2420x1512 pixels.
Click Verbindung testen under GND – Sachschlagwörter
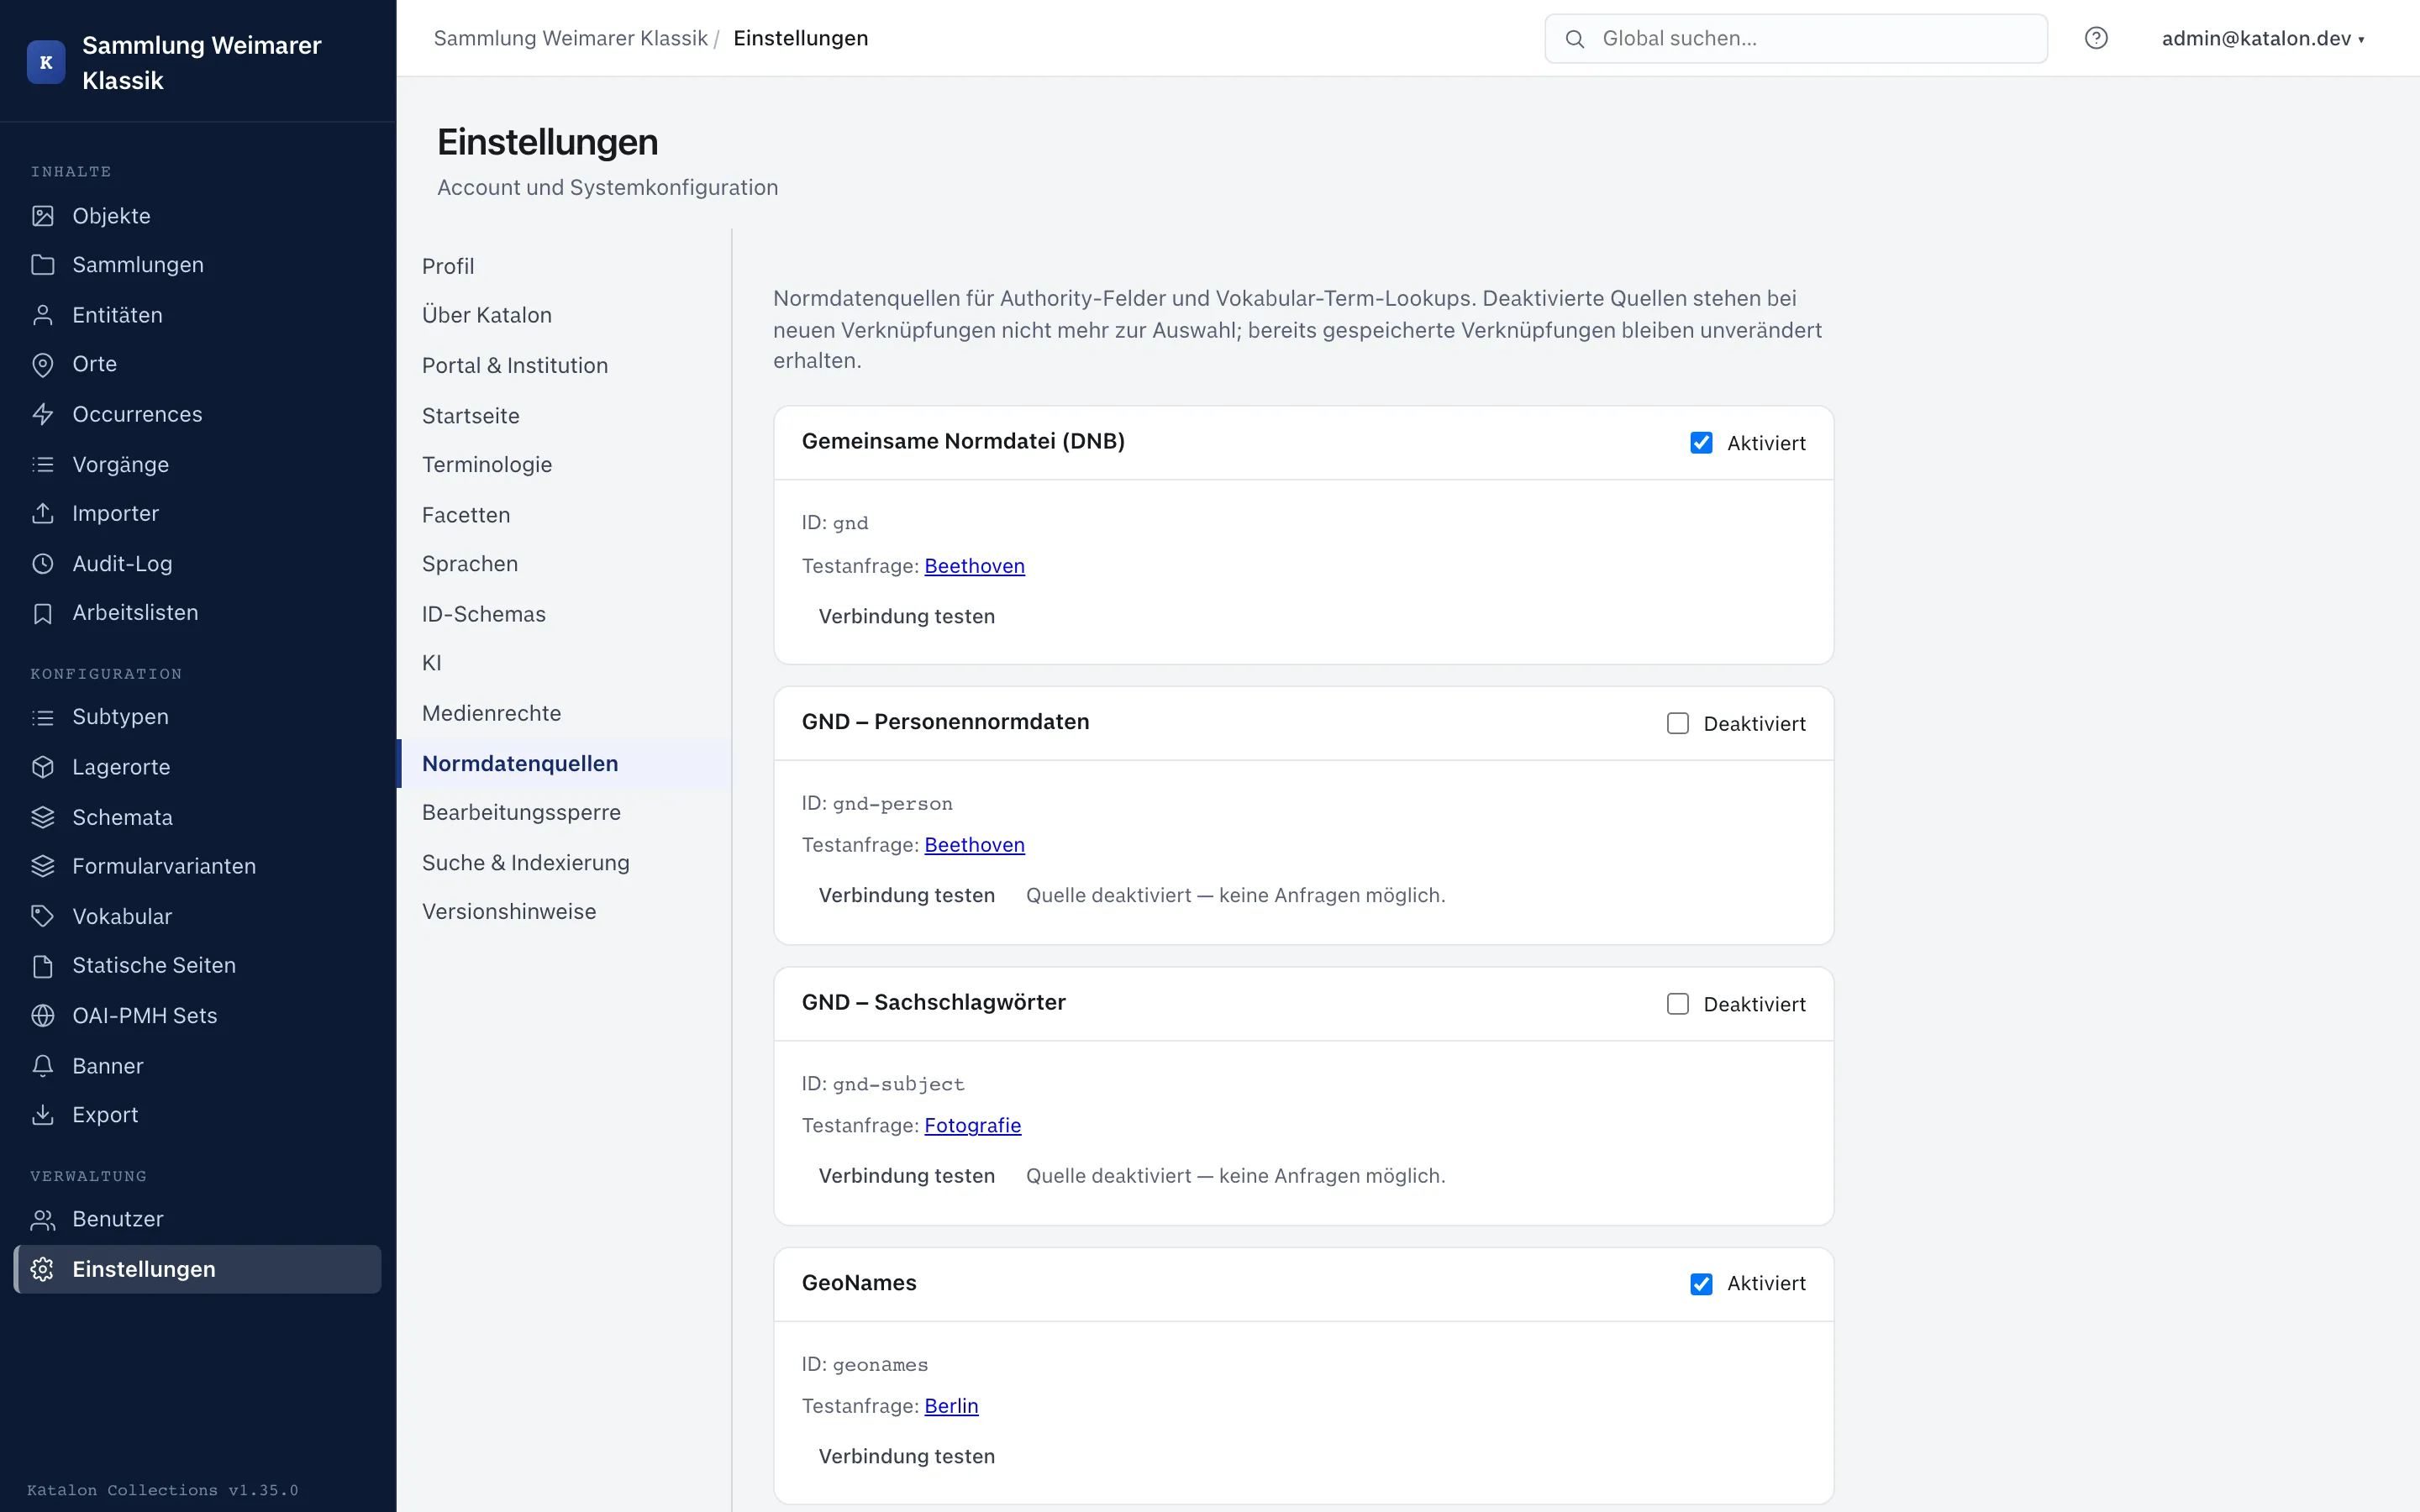point(906,1176)
